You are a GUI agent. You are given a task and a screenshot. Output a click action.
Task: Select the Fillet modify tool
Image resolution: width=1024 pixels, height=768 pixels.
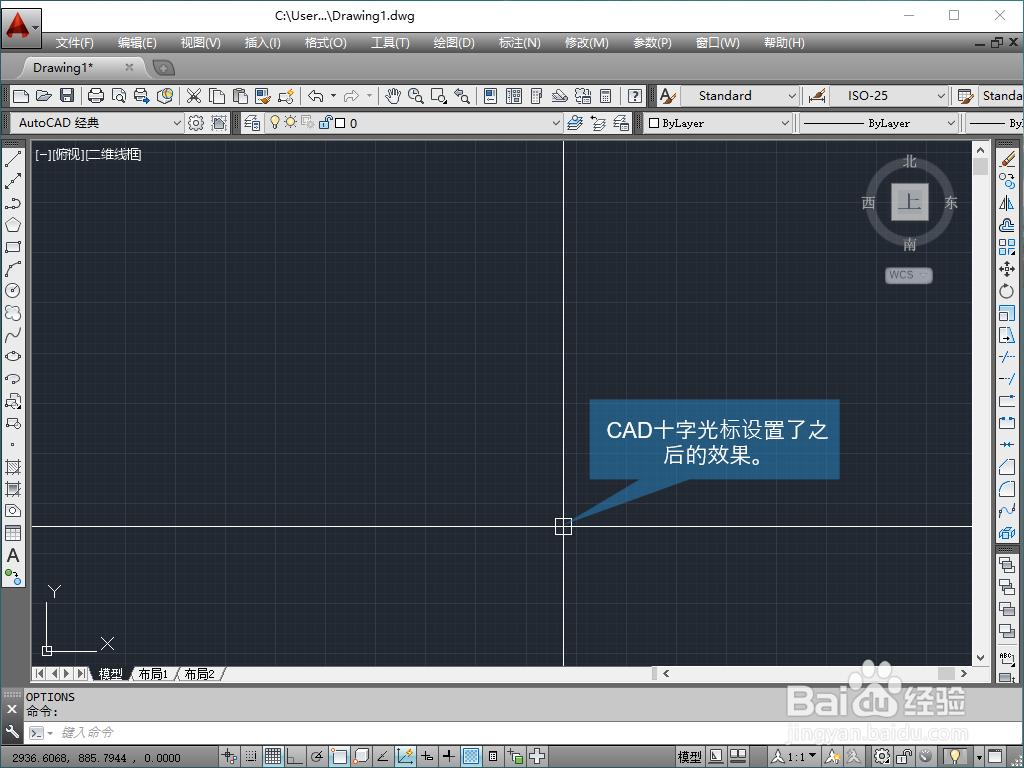click(1007, 488)
